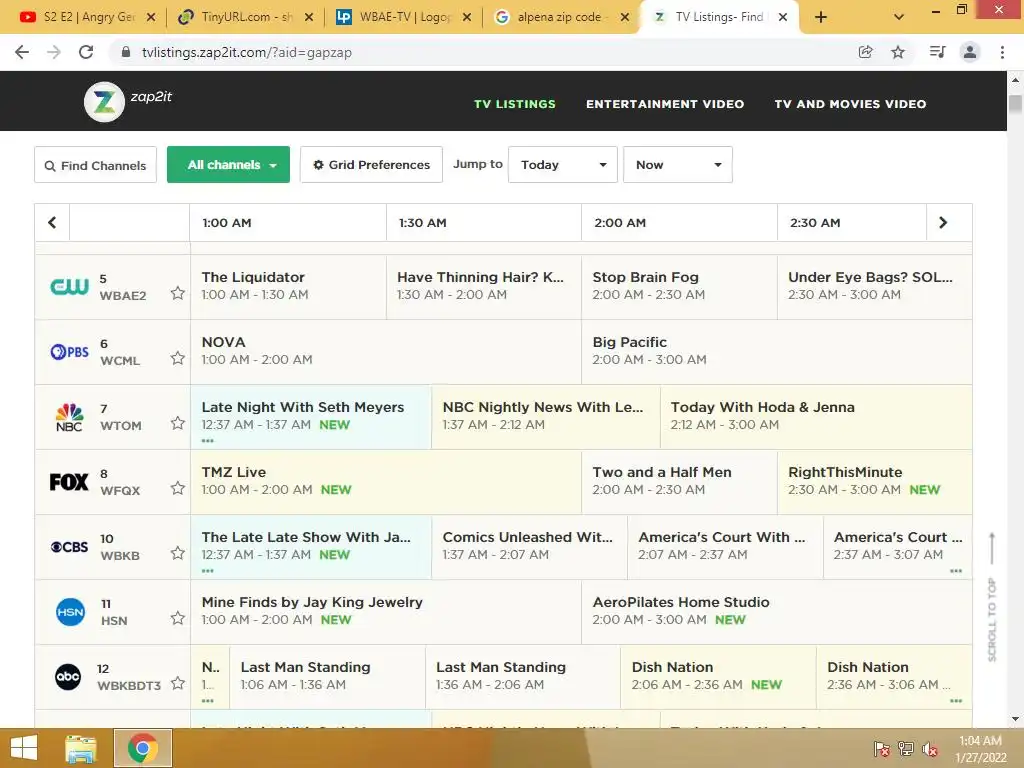Click the zap2it logo

tap(128, 101)
